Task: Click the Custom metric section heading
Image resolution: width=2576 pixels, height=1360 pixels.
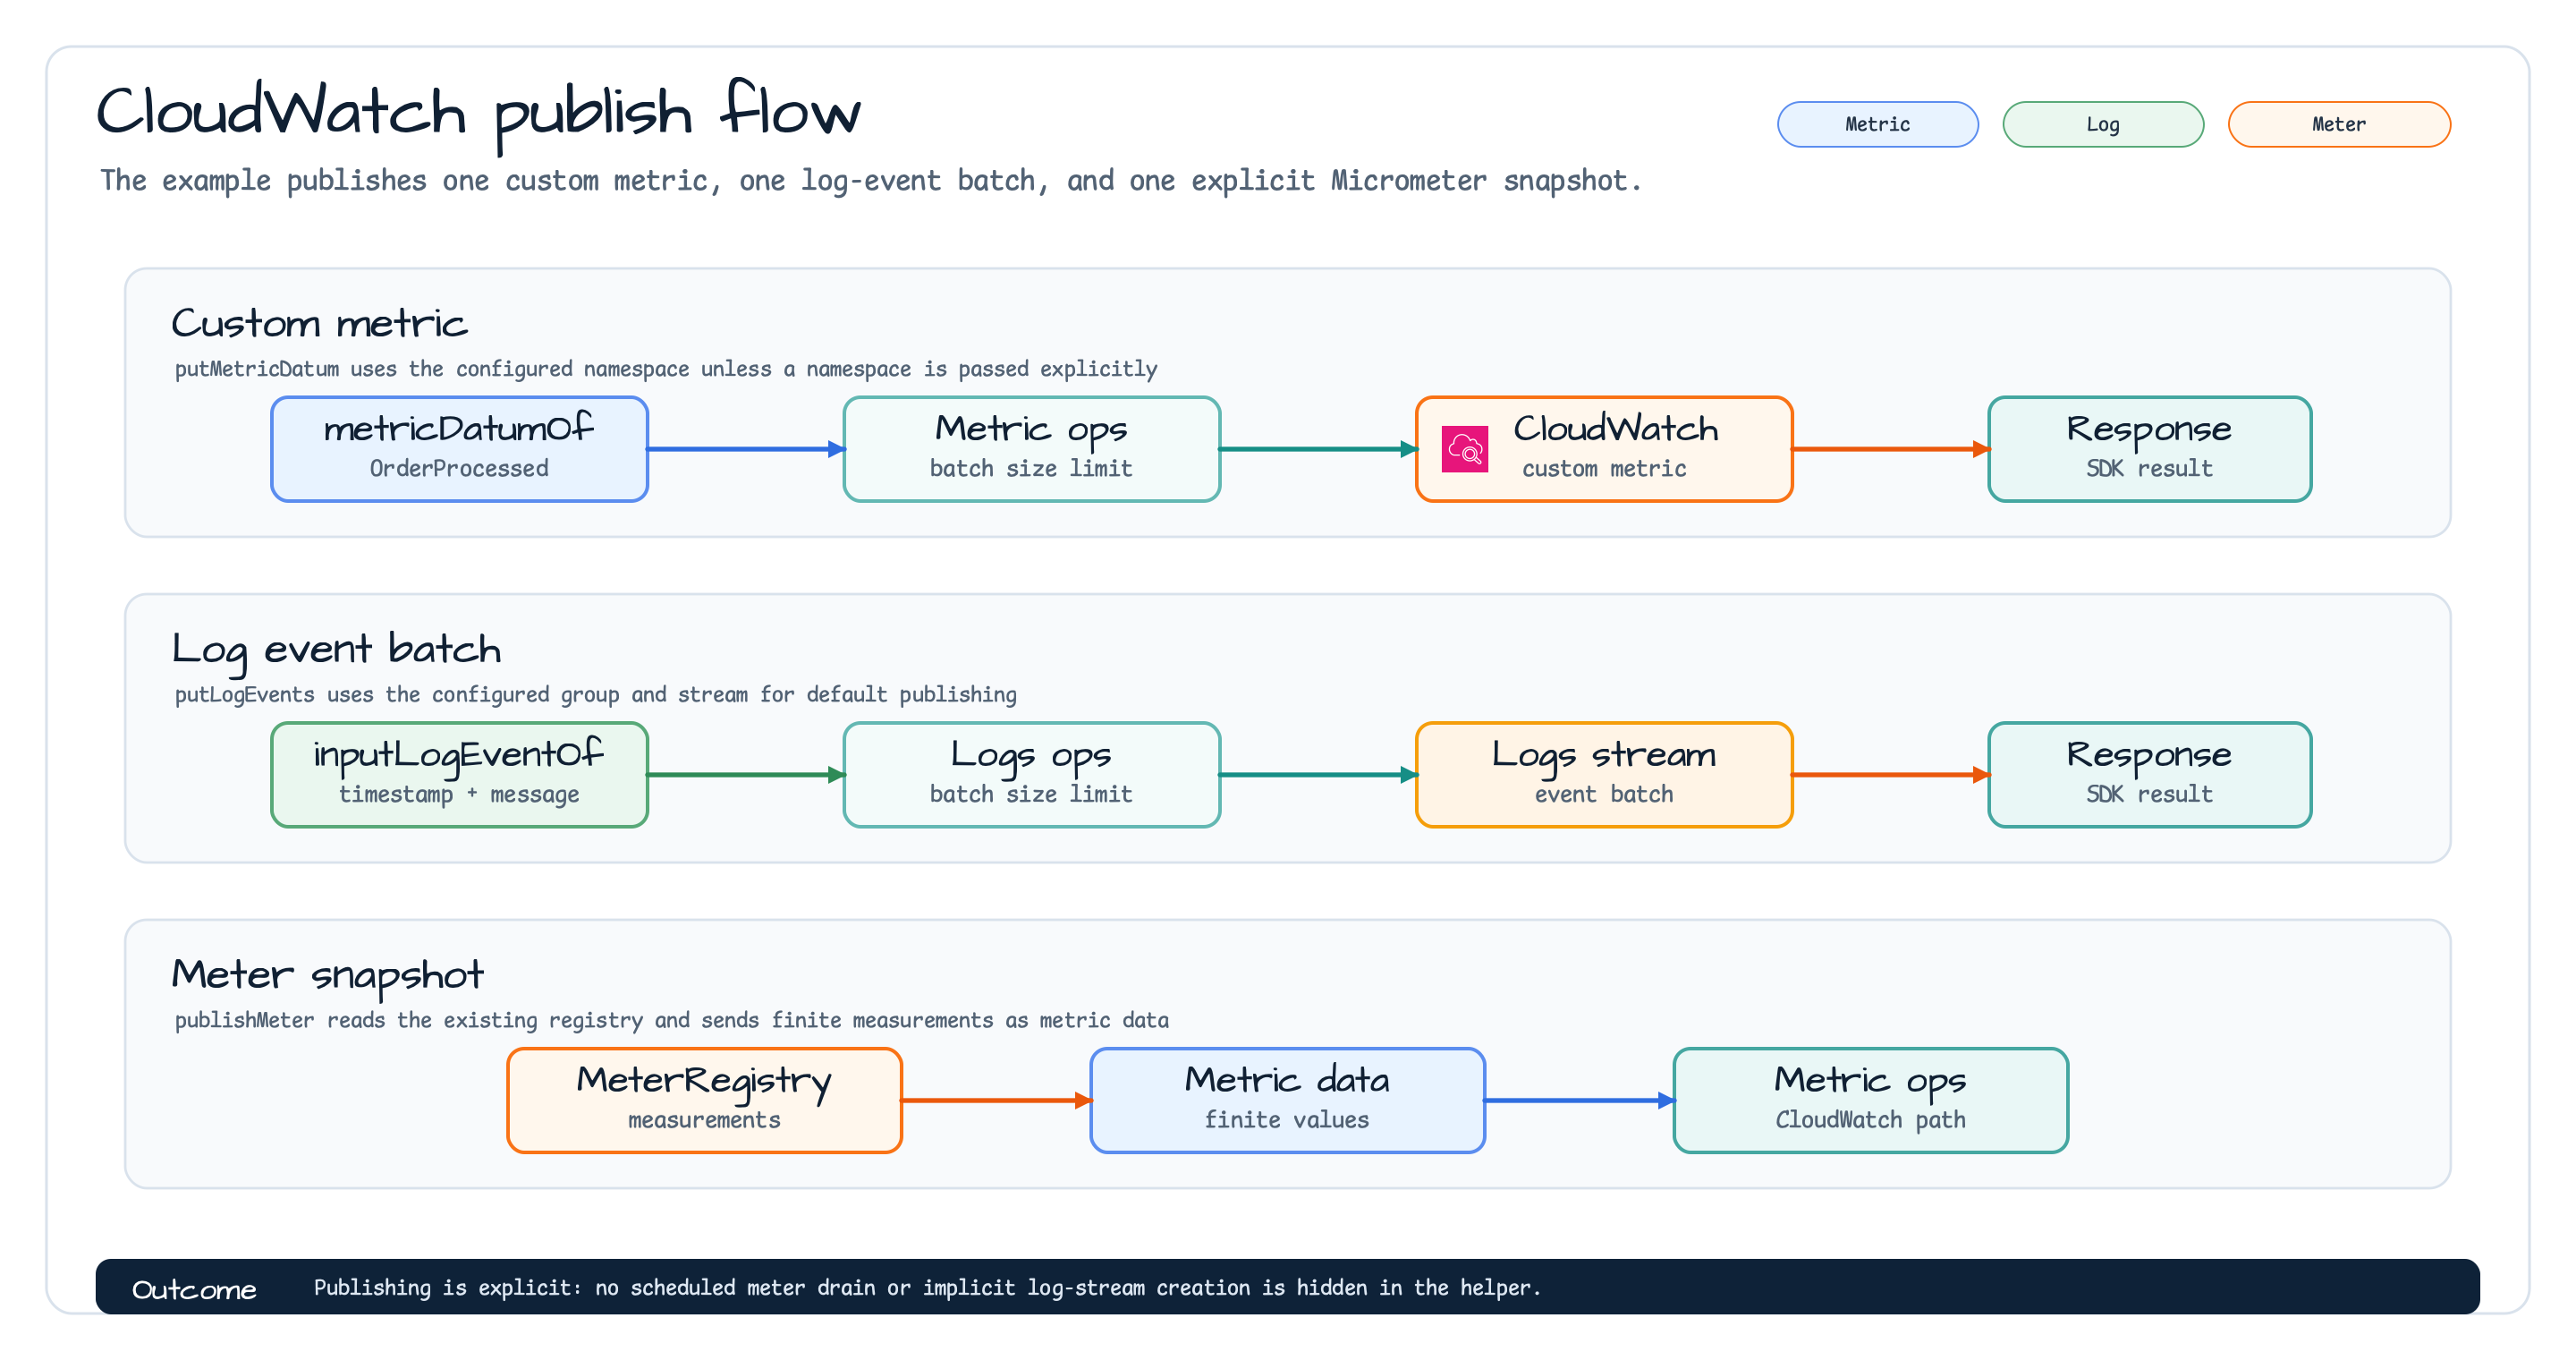Action: [319, 324]
